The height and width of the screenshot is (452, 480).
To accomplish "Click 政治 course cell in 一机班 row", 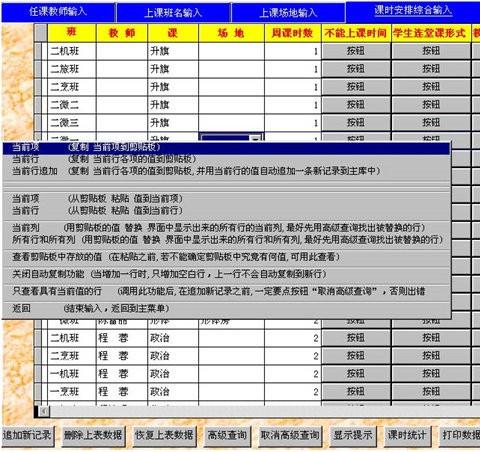I will [173, 374].
